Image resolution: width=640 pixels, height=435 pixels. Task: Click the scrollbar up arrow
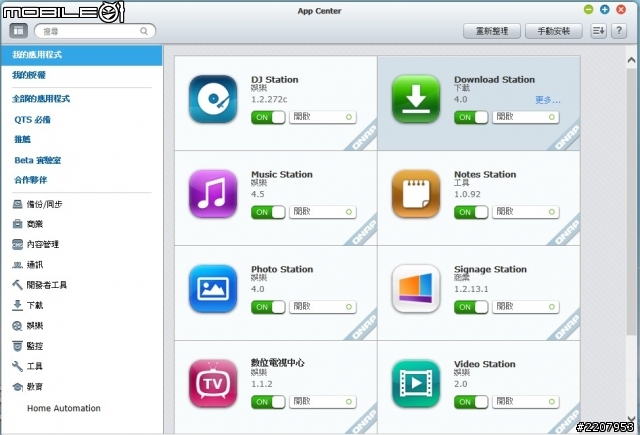coord(631,60)
